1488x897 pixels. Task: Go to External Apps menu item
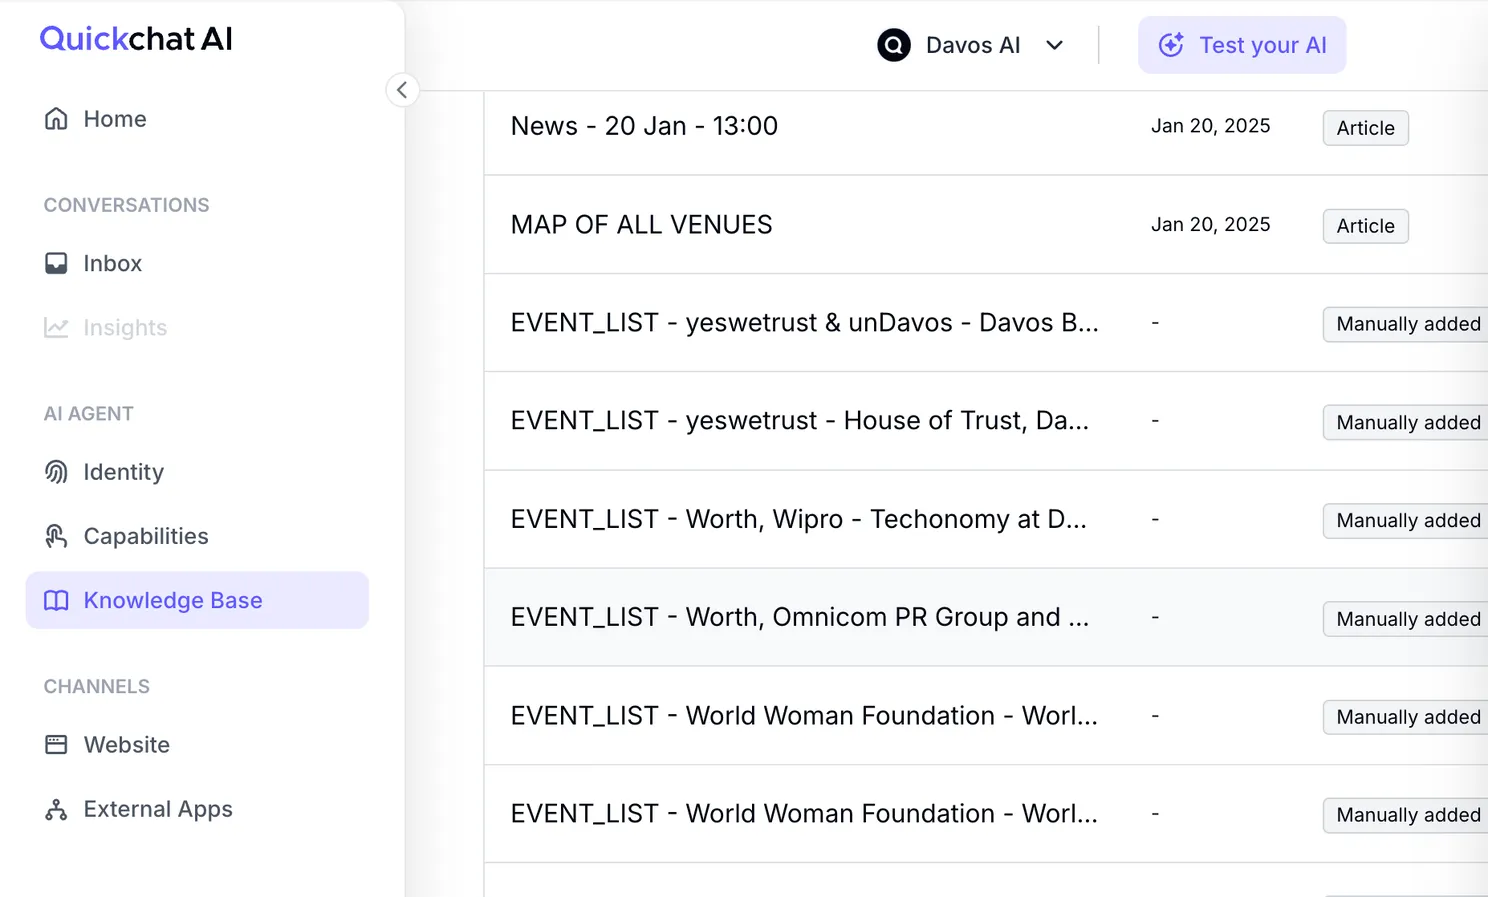pyautogui.click(x=158, y=810)
